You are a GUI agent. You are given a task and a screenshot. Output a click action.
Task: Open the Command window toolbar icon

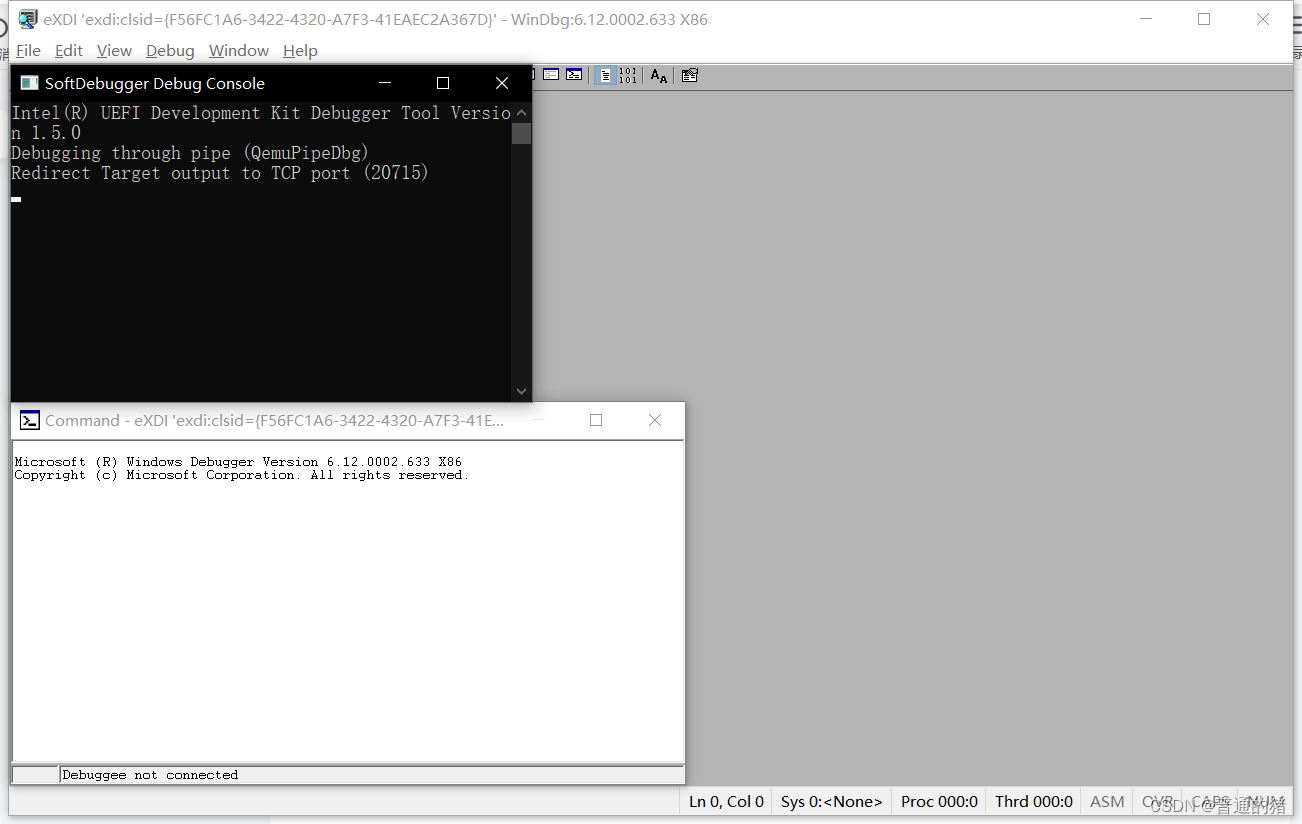(573, 75)
